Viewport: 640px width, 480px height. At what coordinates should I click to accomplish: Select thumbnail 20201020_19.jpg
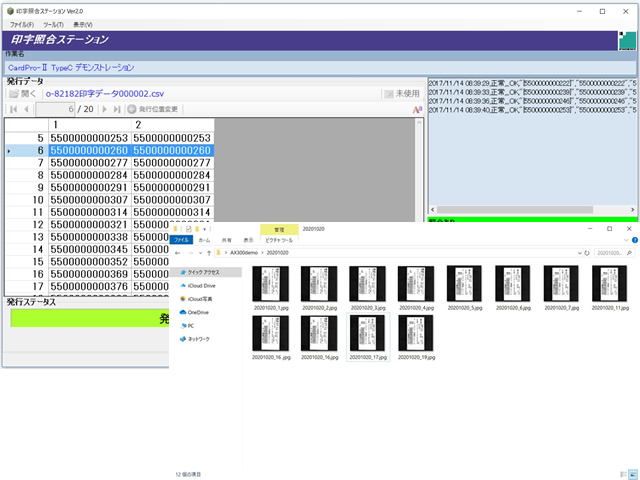416,337
